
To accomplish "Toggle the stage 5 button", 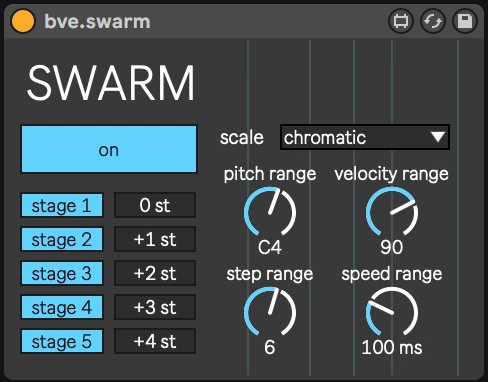I will (62, 341).
